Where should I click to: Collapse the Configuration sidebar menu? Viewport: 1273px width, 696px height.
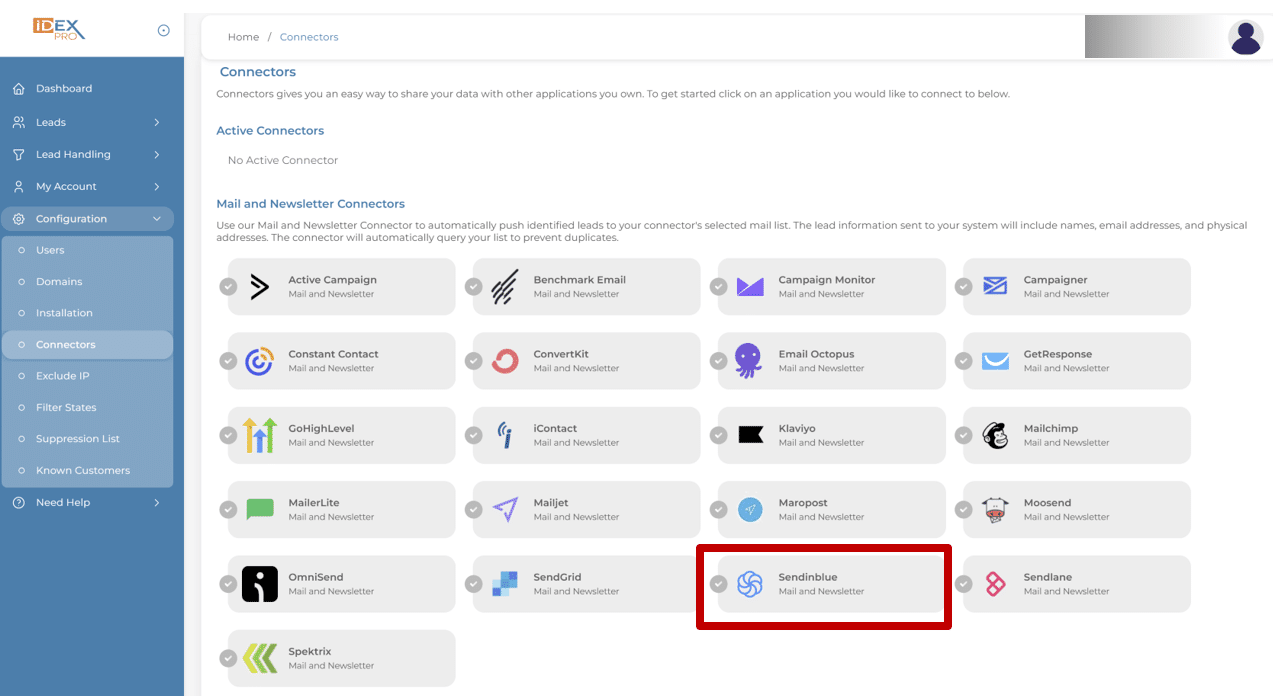pos(87,218)
